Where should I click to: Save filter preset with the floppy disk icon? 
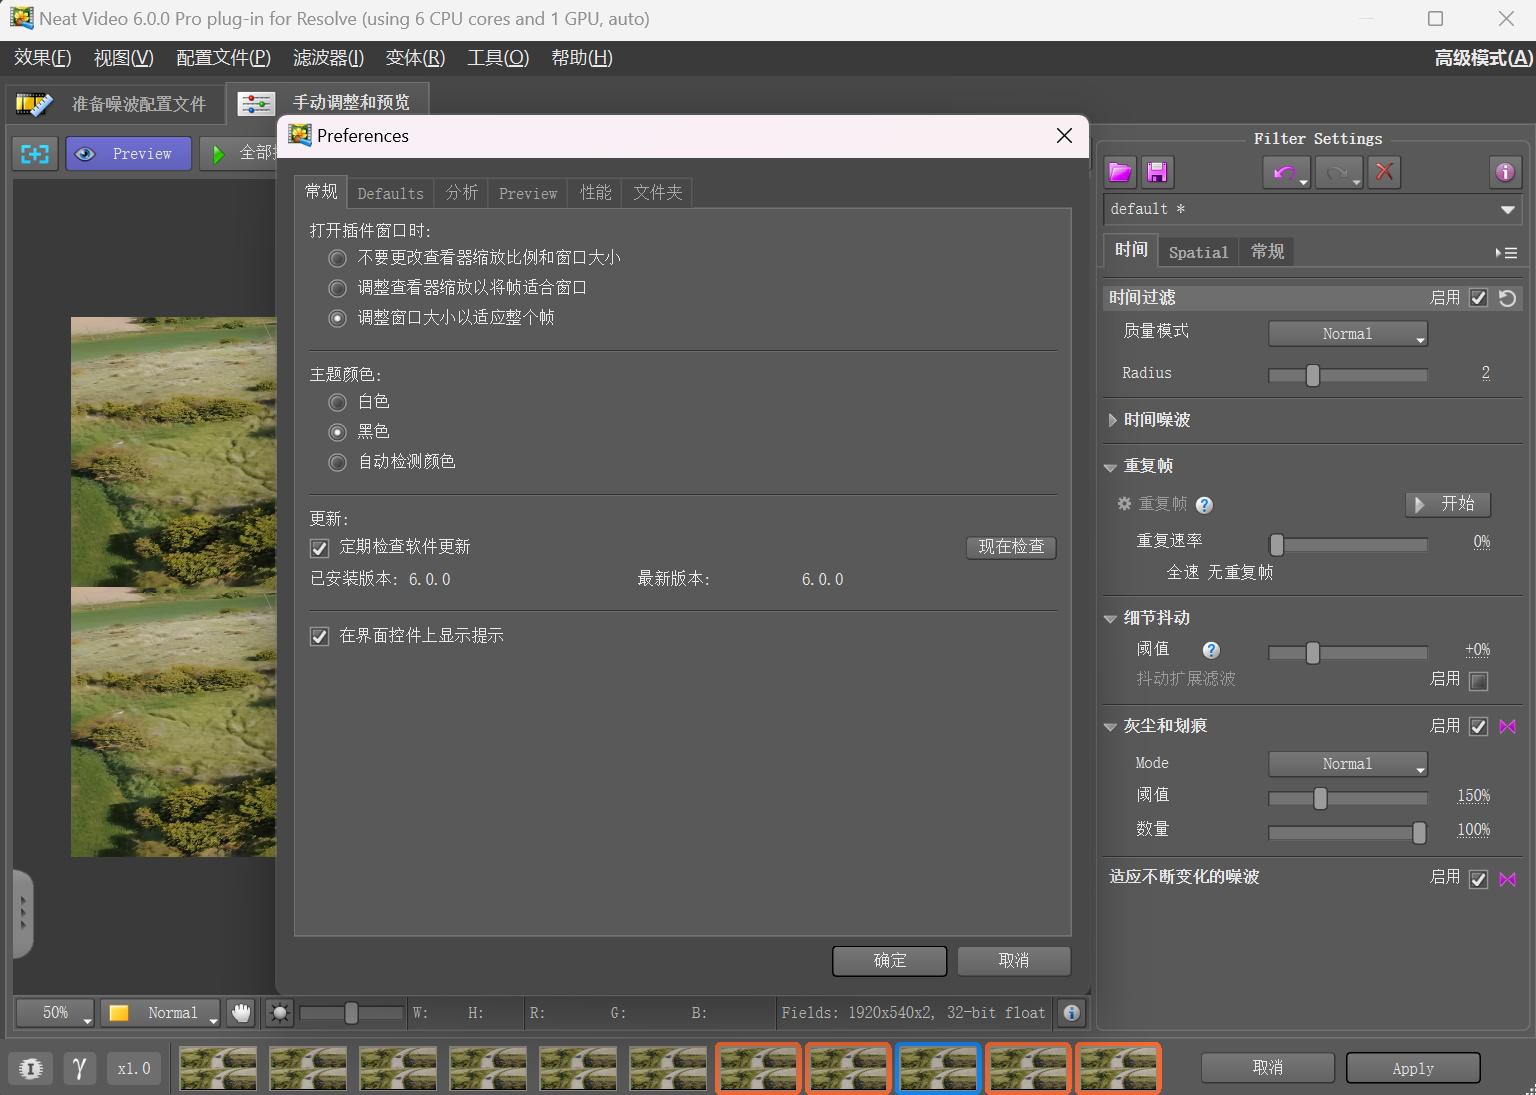[x=1157, y=172]
